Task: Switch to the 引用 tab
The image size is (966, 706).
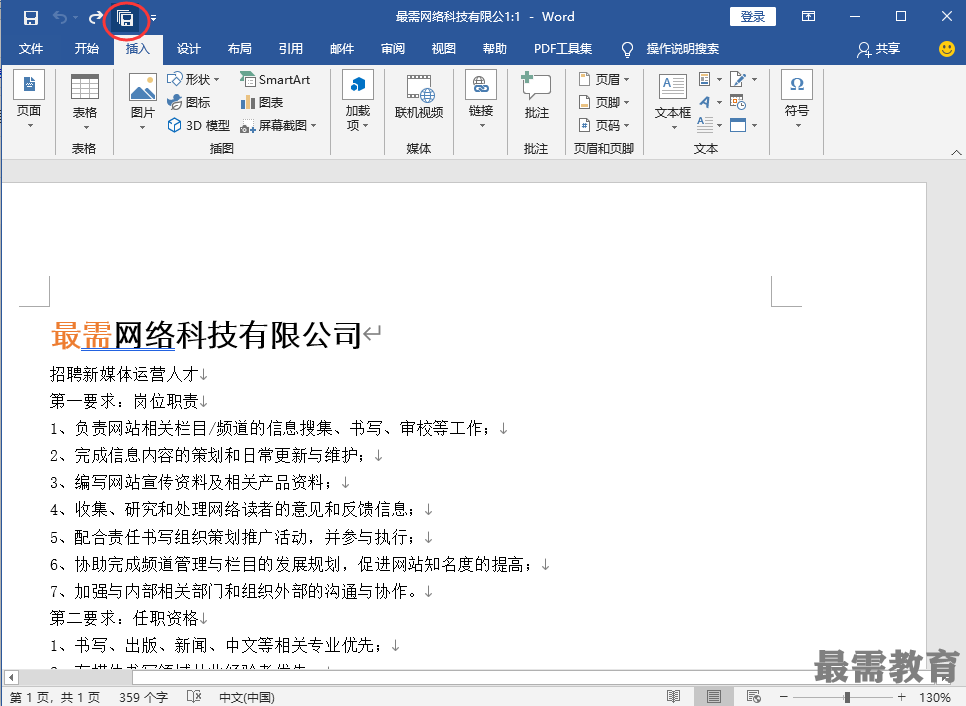Action: click(291, 49)
